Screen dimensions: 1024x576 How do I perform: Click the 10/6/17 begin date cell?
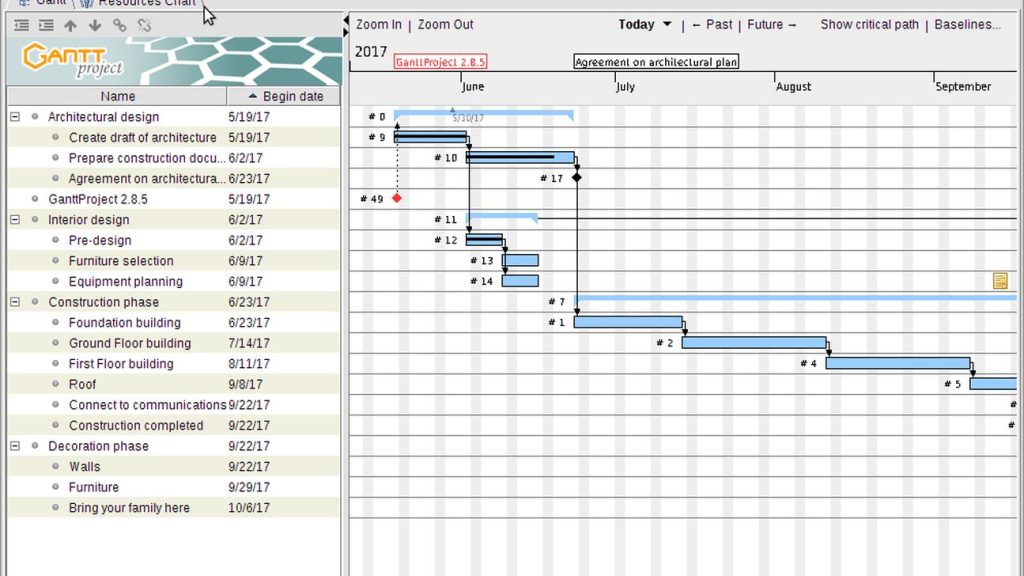coord(249,507)
